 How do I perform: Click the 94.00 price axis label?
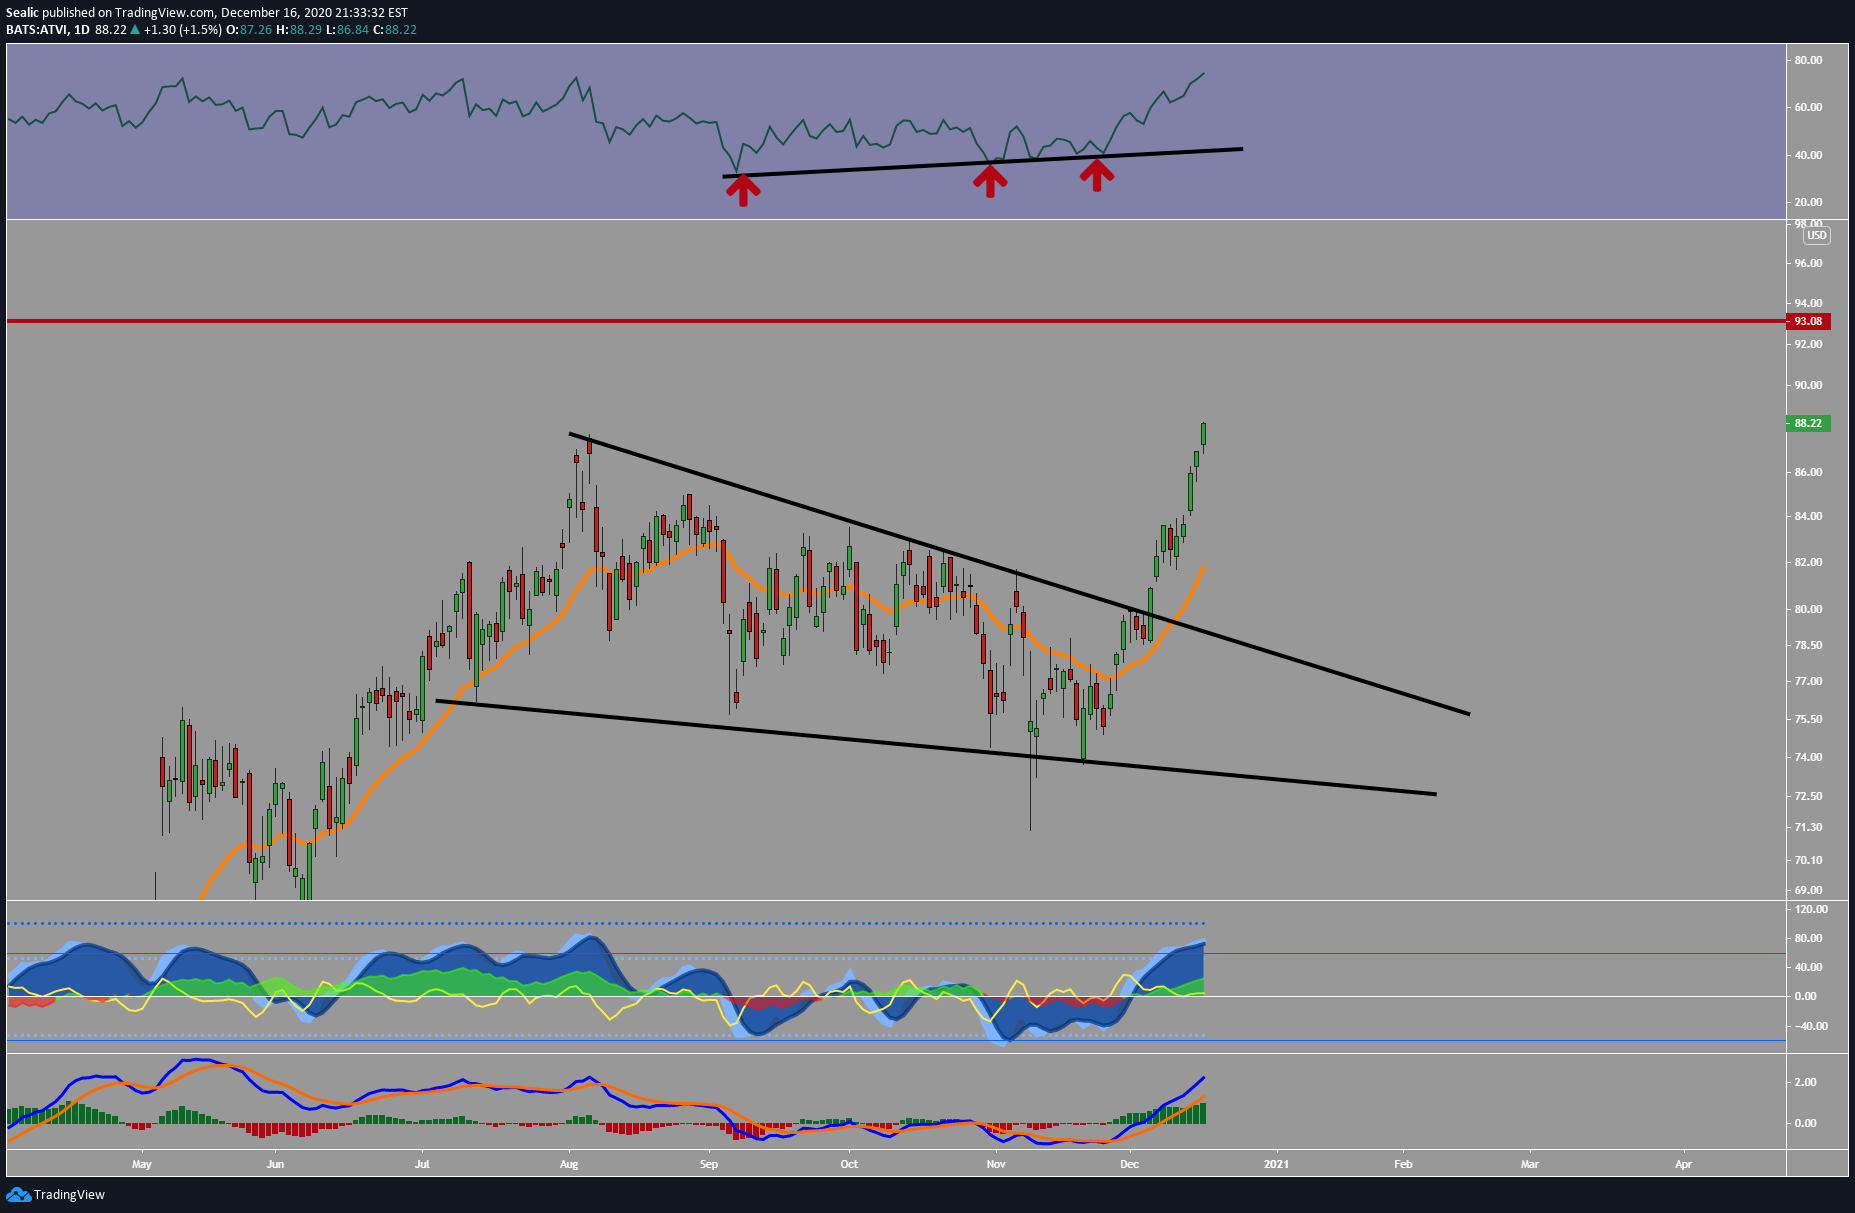(x=1808, y=303)
